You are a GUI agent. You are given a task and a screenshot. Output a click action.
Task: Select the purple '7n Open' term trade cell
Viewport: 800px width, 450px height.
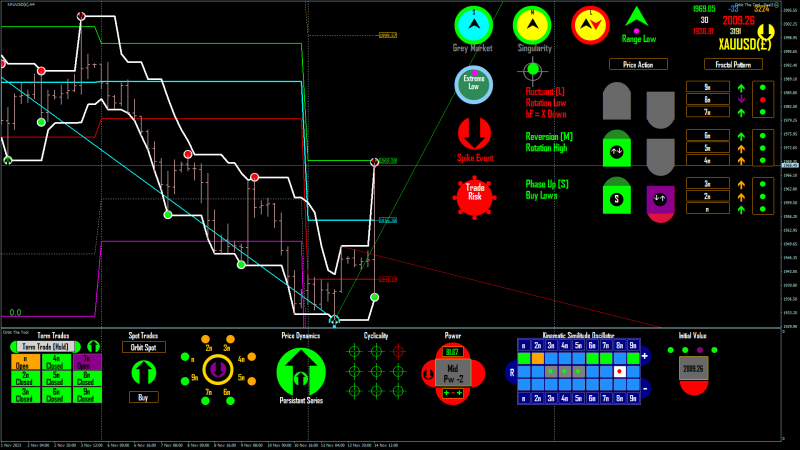[87, 362]
